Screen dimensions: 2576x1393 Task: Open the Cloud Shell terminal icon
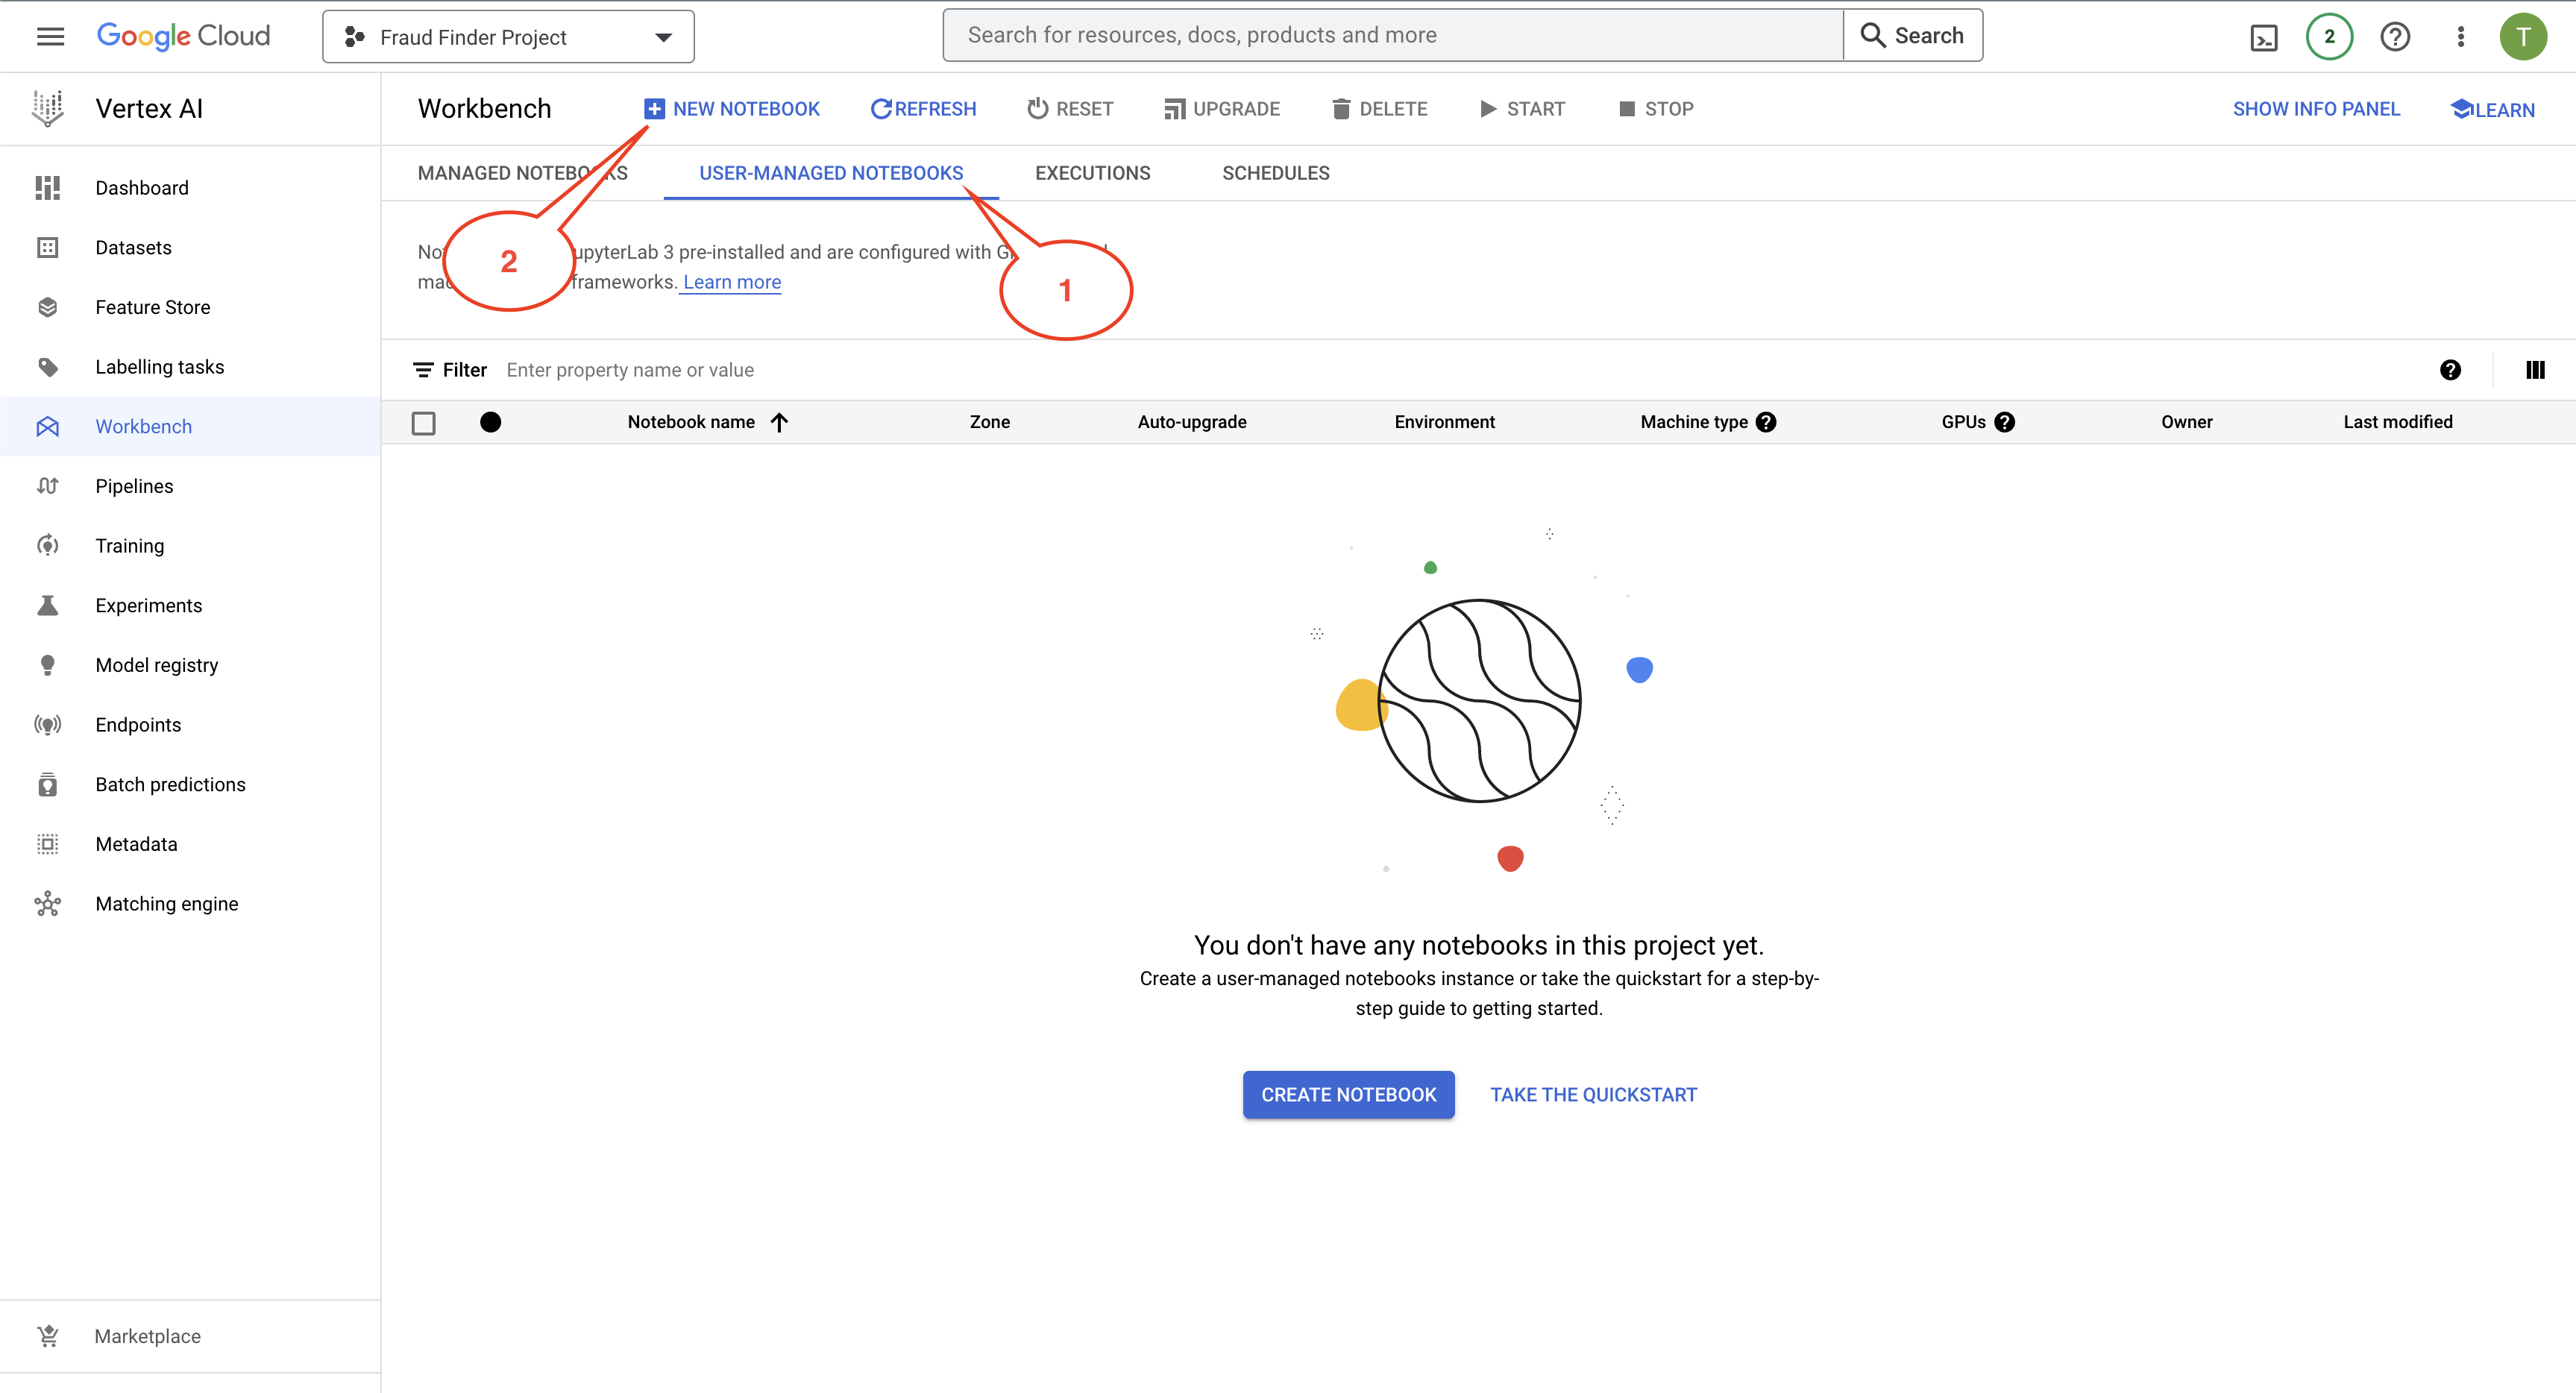point(2263,38)
